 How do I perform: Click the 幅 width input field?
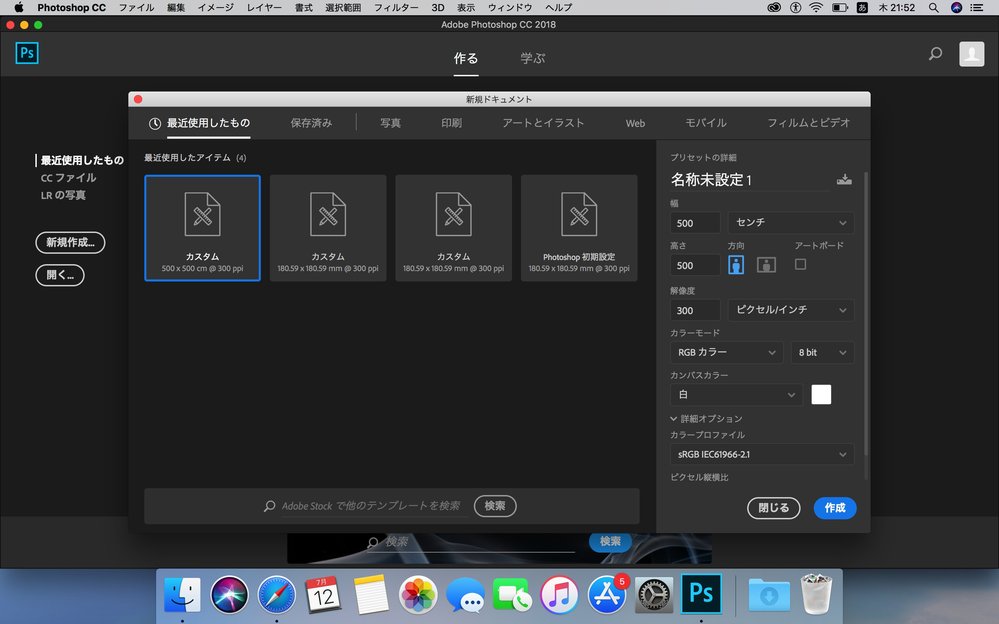click(x=695, y=223)
